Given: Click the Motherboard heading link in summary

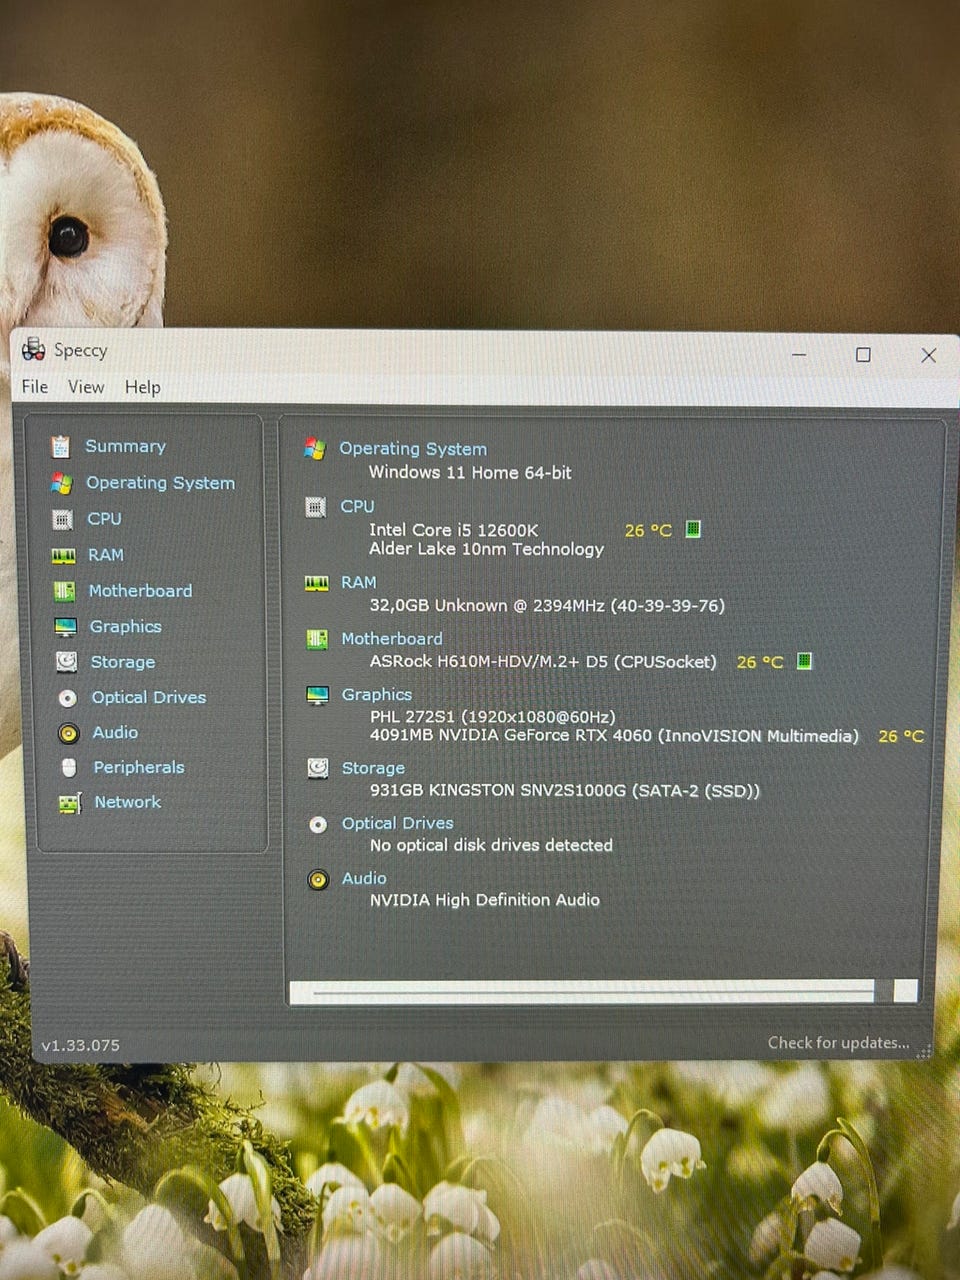Looking at the screenshot, I should (x=392, y=639).
